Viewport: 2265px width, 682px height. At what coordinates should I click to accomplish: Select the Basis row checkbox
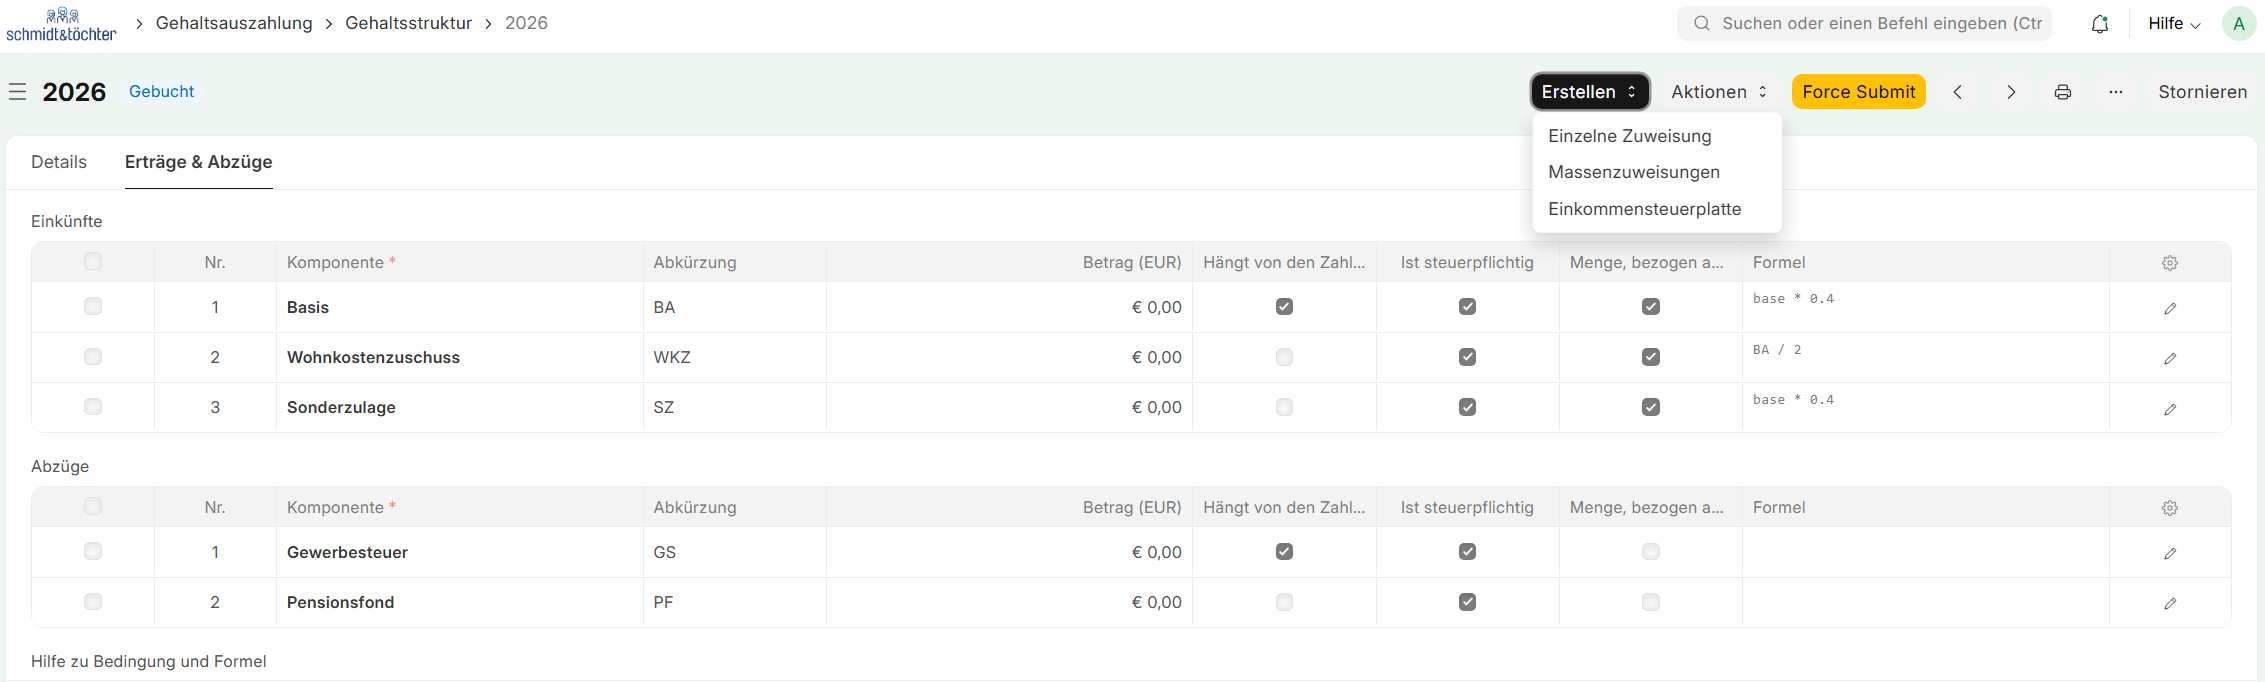pyautogui.click(x=93, y=307)
